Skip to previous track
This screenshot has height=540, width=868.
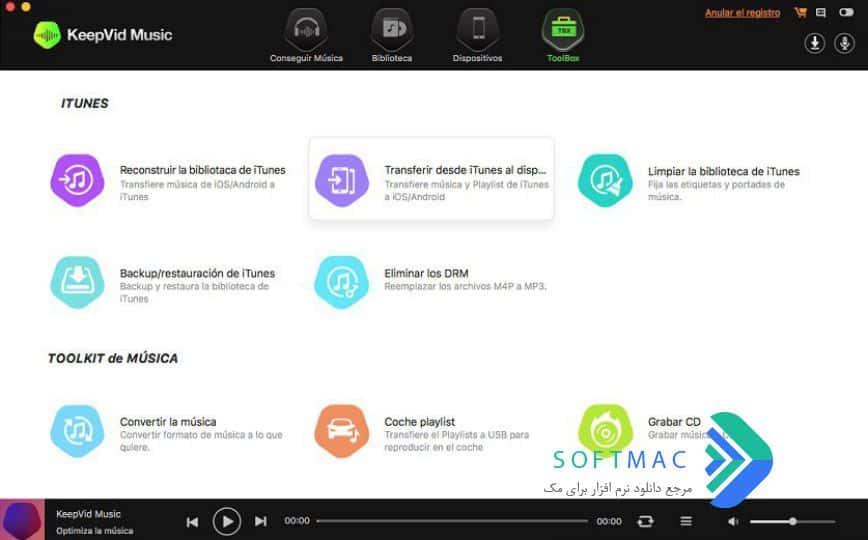pos(192,522)
